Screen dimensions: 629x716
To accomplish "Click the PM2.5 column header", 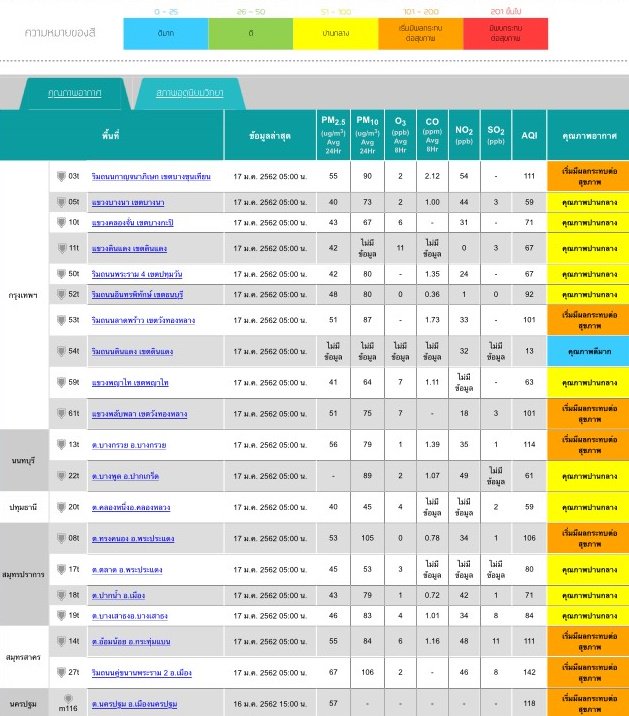I will [333, 135].
